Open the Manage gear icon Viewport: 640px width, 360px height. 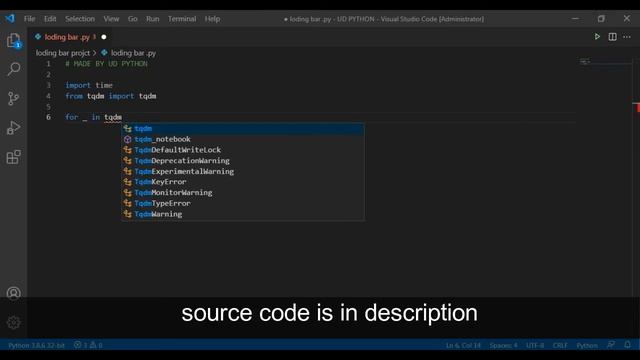(13, 322)
